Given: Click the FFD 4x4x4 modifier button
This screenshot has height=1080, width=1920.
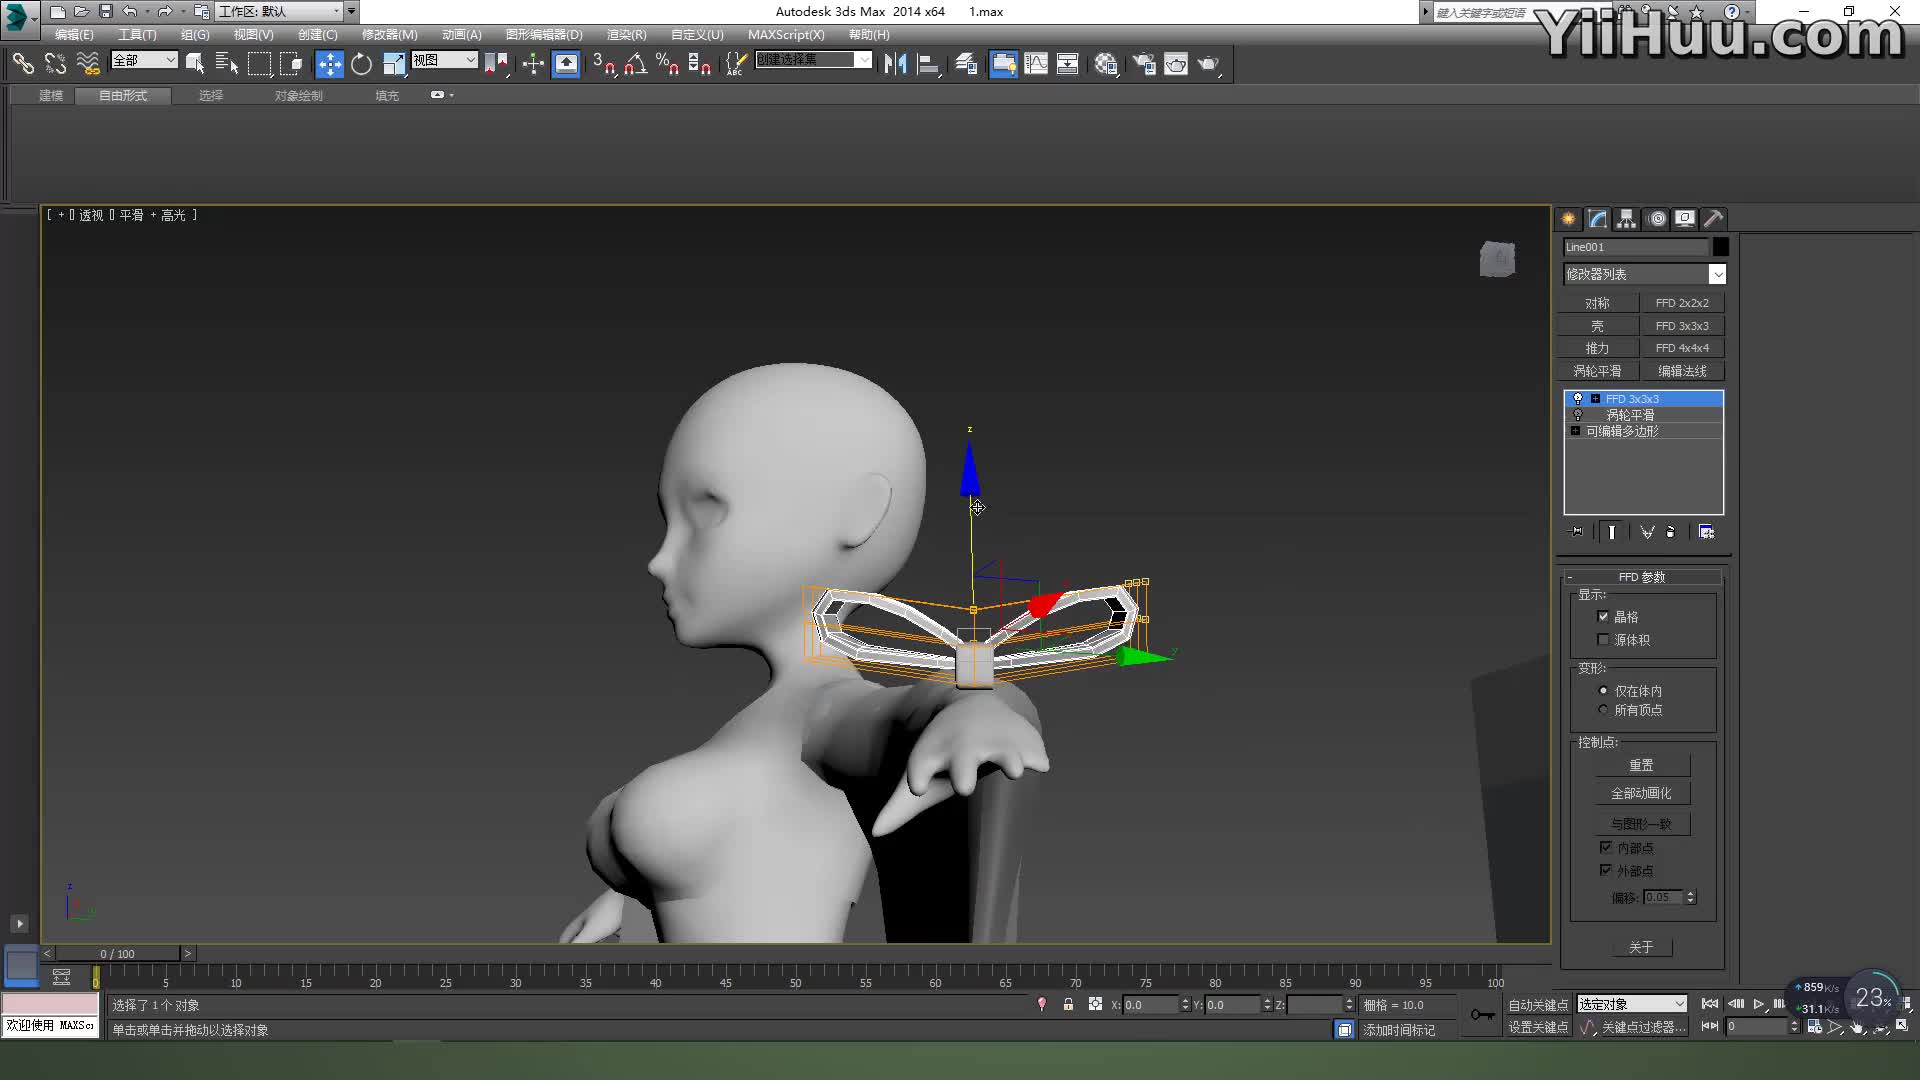Looking at the screenshot, I should pos(1682,348).
